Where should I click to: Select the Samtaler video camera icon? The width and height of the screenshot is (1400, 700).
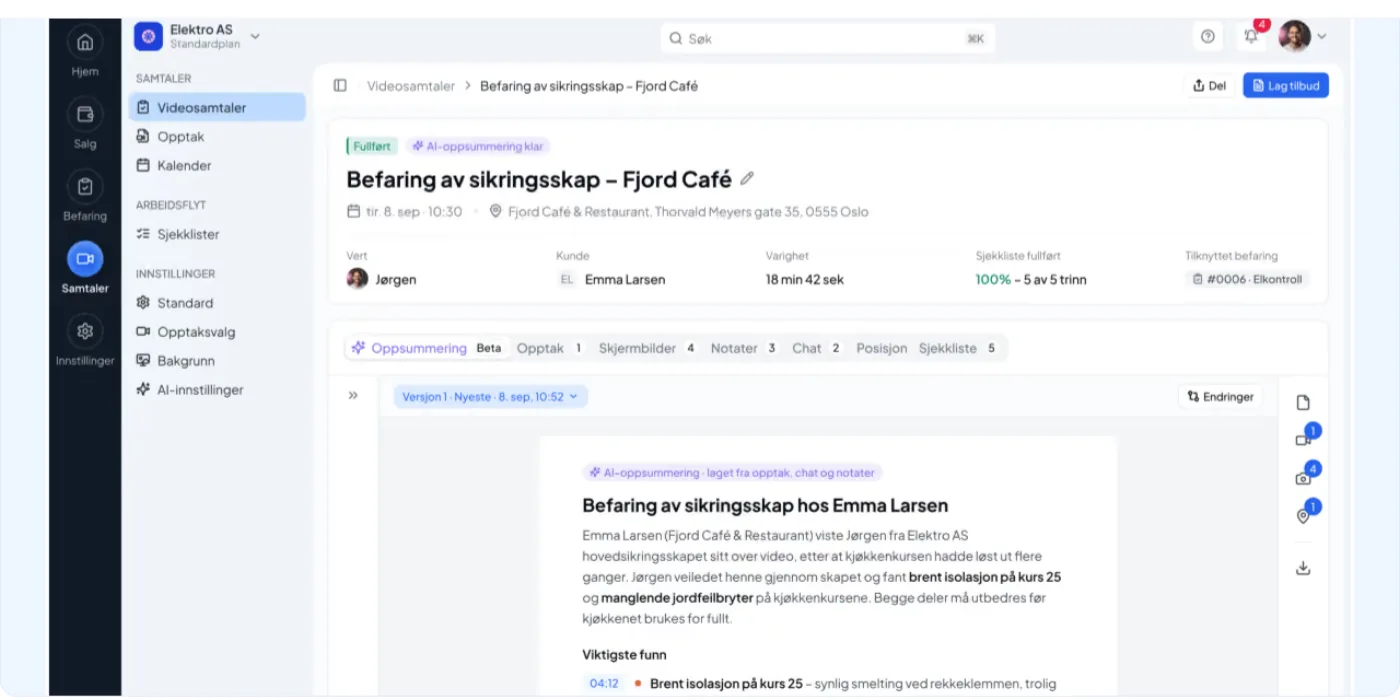point(85,258)
